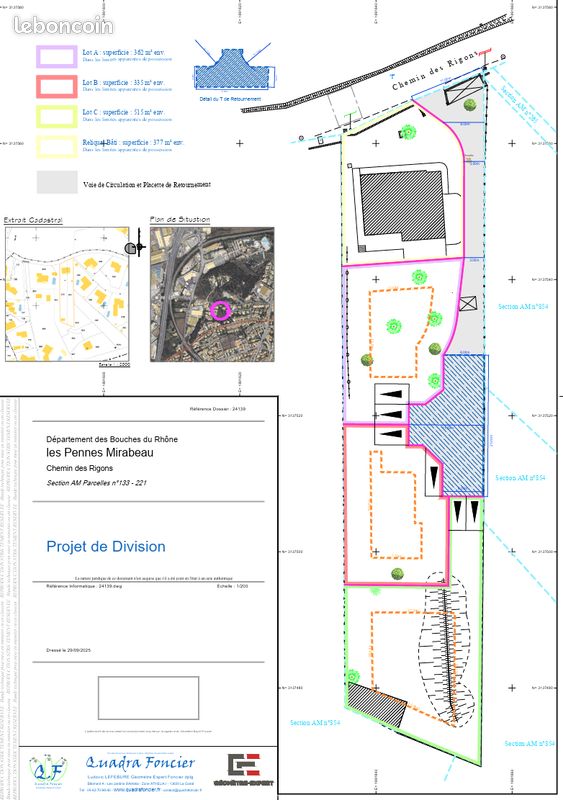This screenshot has height=800, width=563.
Task: Click the tree beside the road entrance box
Action: pyautogui.click(x=470, y=105)
